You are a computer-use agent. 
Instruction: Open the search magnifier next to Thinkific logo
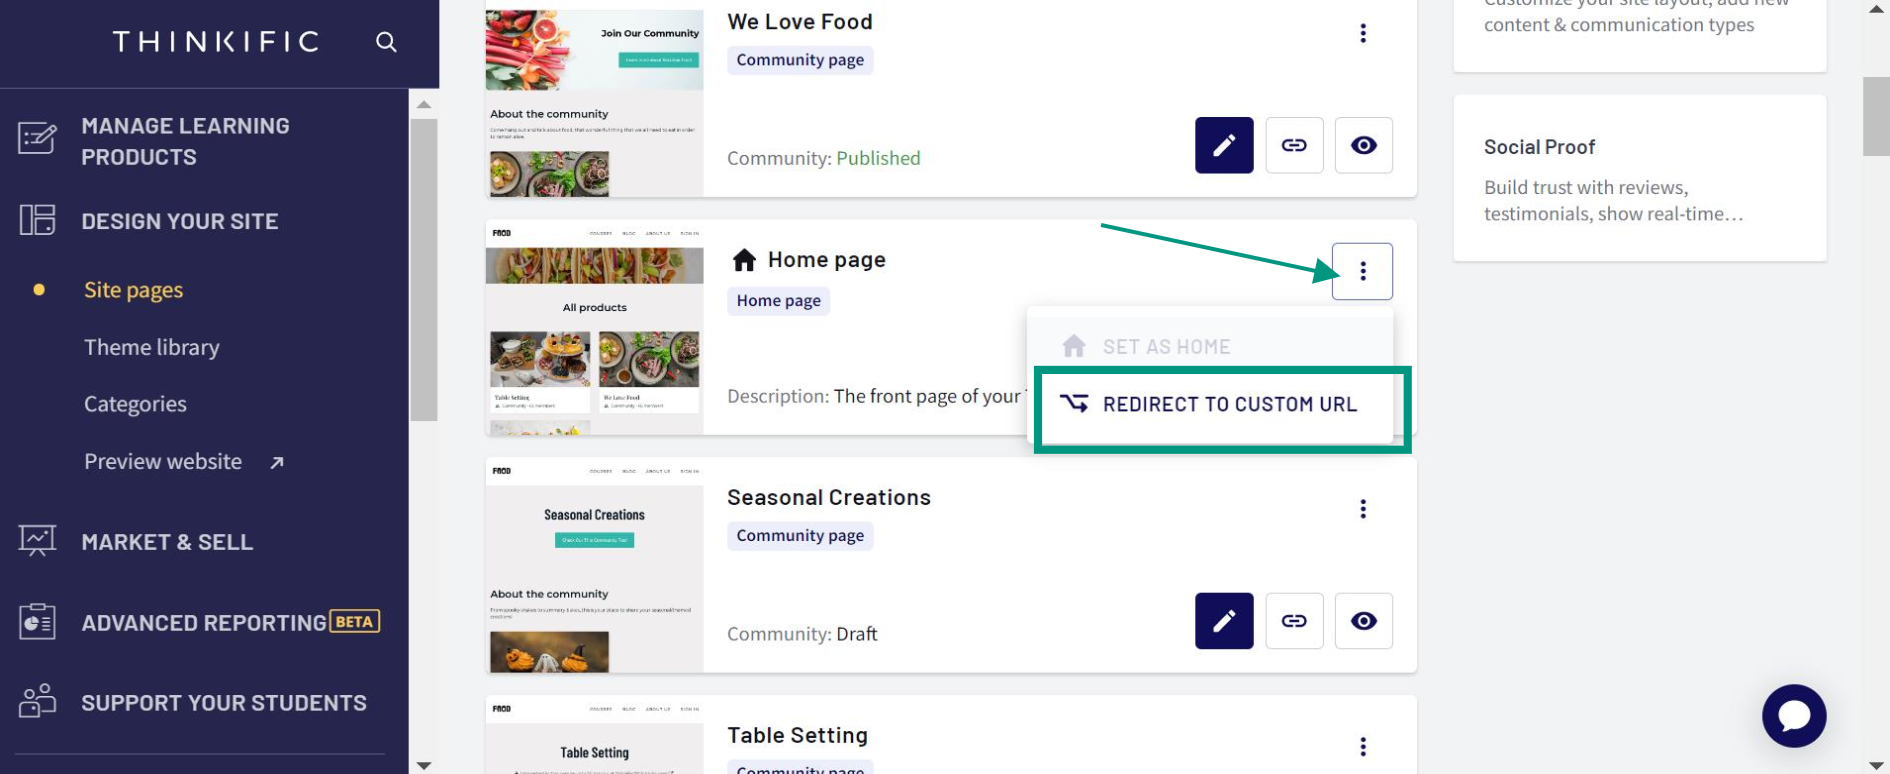click(x=386, y=42)
